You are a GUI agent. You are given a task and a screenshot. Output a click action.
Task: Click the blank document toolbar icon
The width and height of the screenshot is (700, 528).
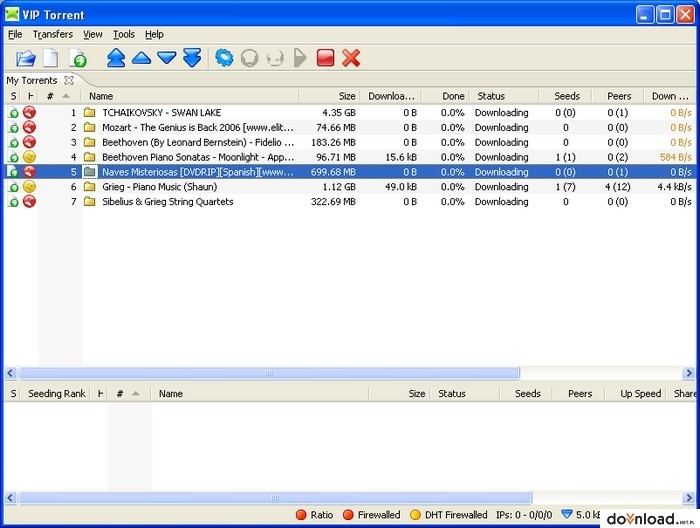[50, 58]
